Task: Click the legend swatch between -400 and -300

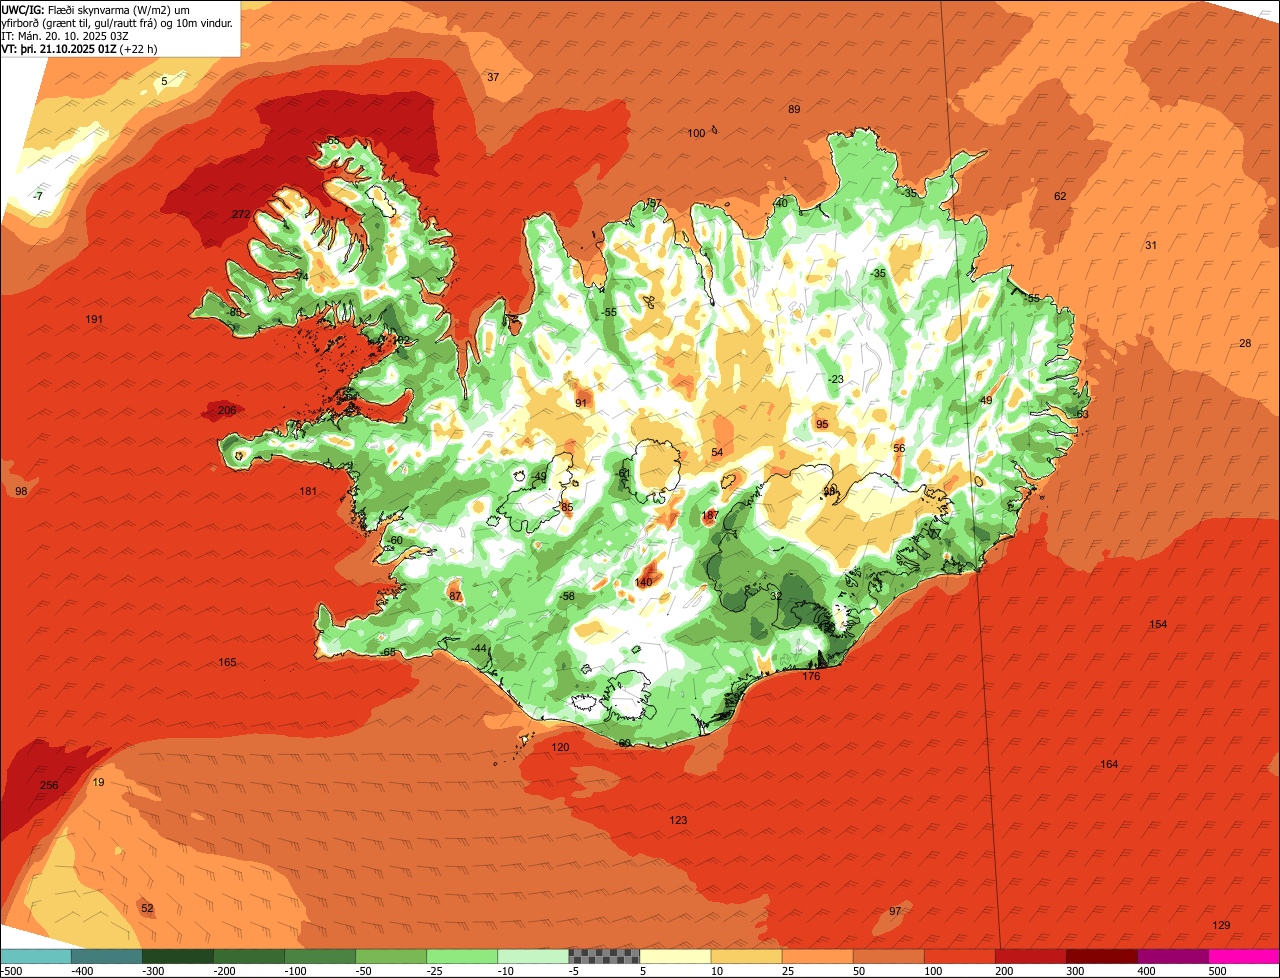Action: tap(106, 956)
